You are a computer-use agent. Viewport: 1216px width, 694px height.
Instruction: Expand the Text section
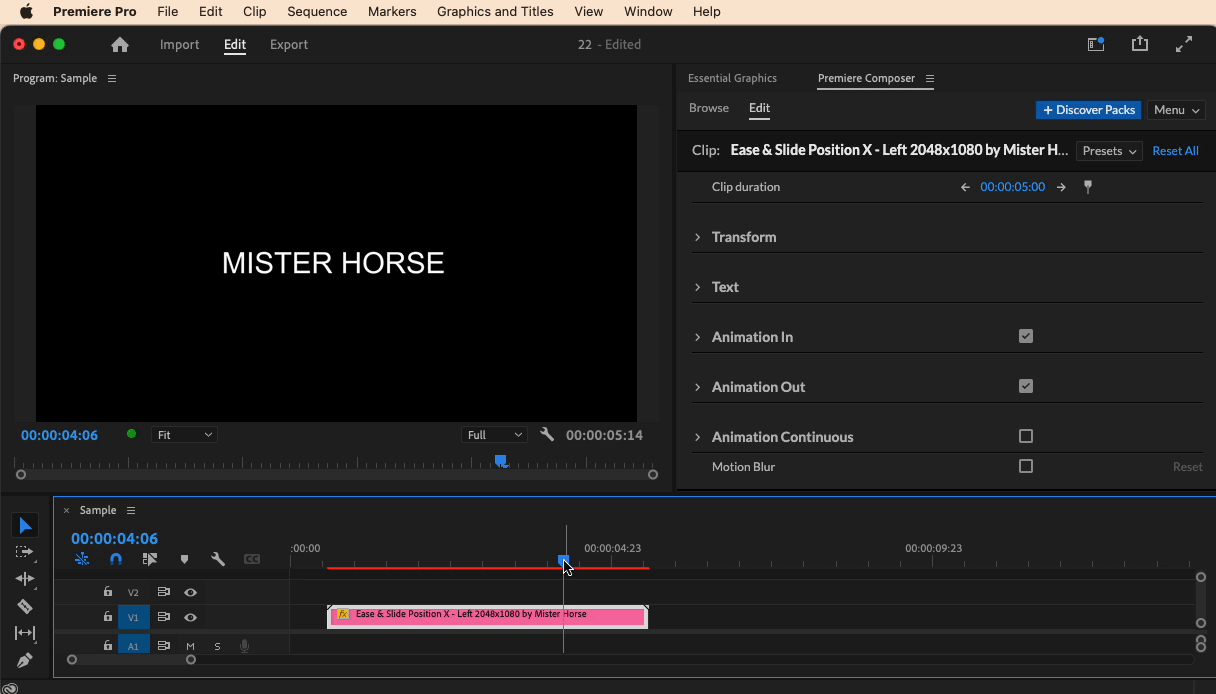tap(698, 287)
